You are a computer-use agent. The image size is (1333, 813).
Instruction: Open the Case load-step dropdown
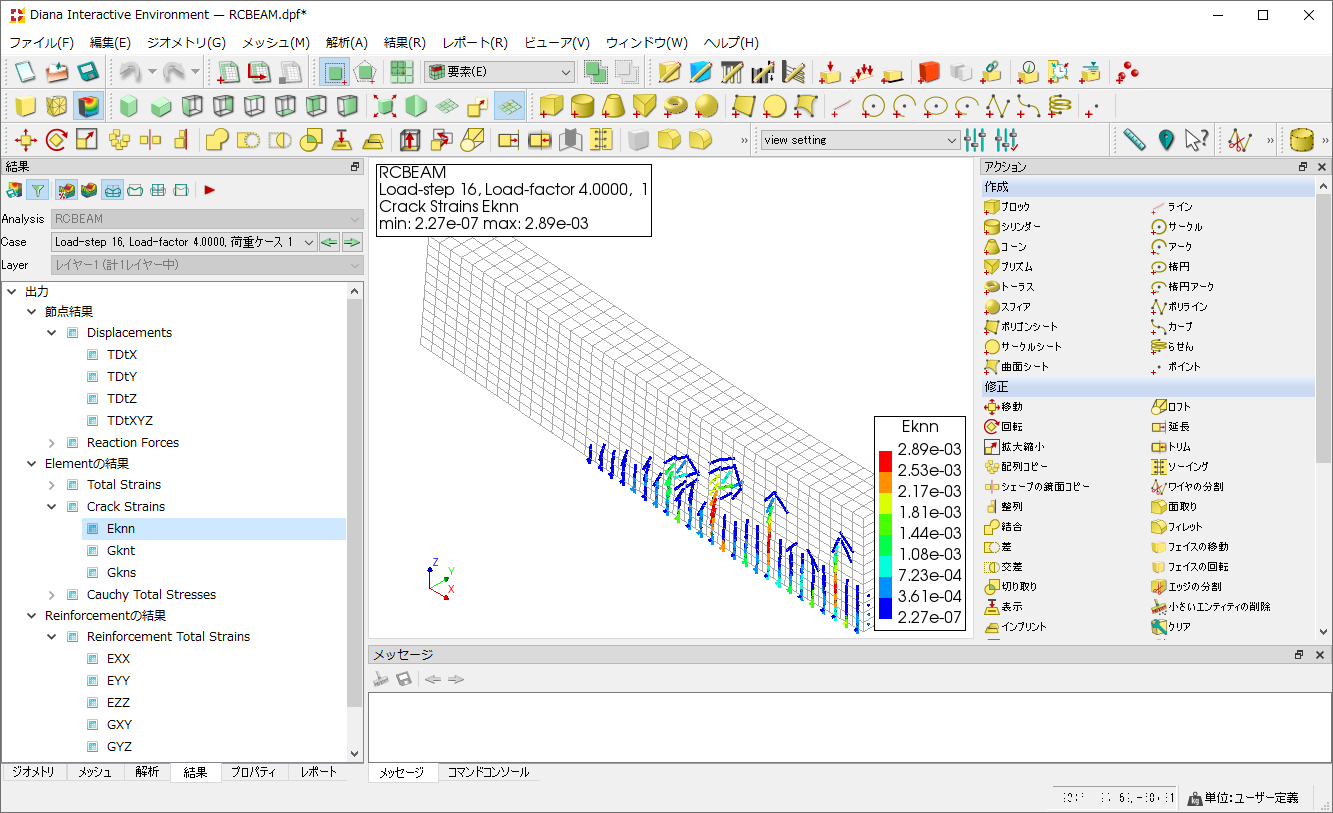308,242
